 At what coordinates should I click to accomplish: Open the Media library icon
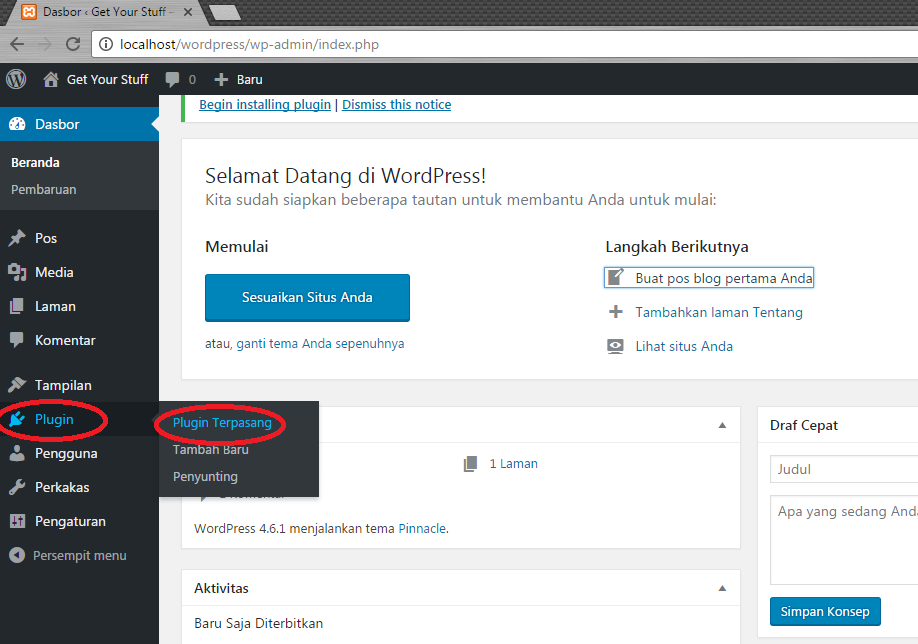(18, 272)
